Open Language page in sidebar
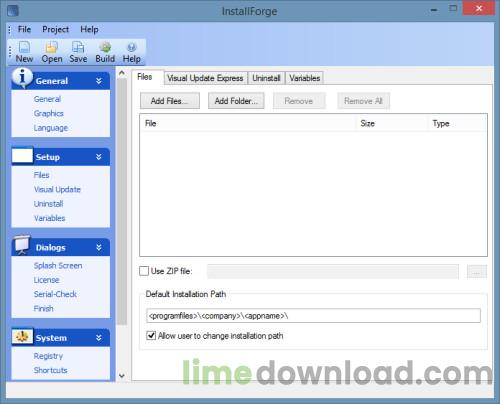 [x=51, y=128]
